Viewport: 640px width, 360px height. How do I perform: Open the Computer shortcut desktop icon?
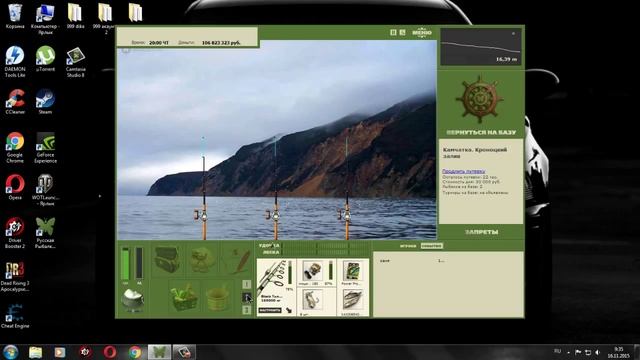tap(45, 19)
